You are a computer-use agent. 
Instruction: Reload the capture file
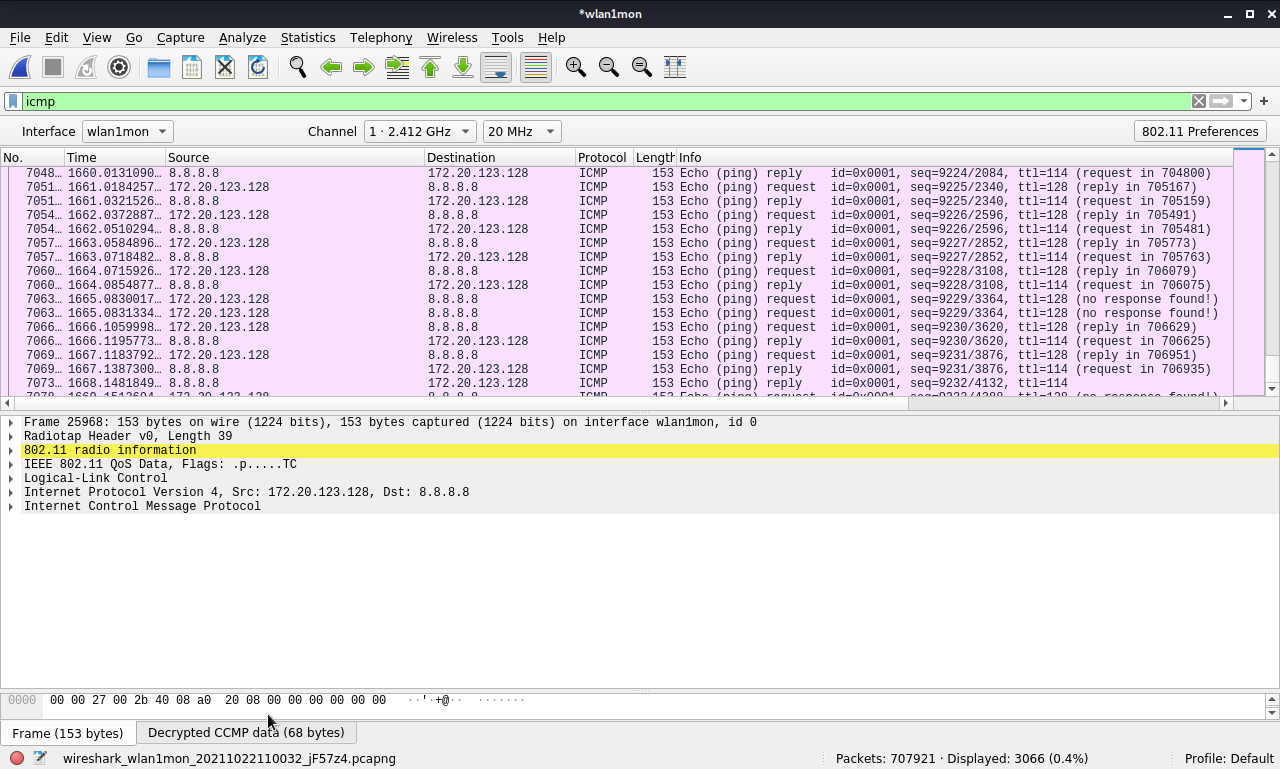[x=258, y=67]
